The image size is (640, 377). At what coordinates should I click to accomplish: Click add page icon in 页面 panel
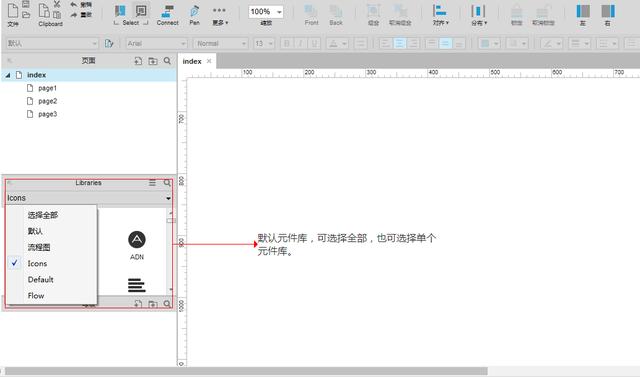click(x=138, y=61)
